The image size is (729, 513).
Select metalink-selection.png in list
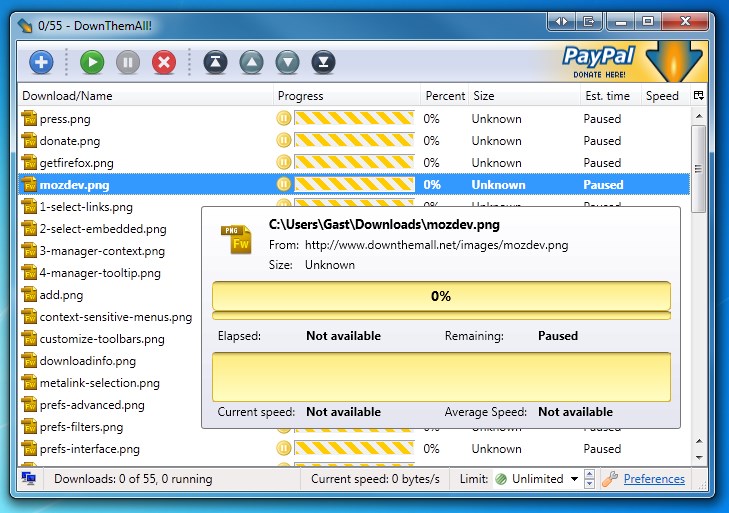coord(99,383)
